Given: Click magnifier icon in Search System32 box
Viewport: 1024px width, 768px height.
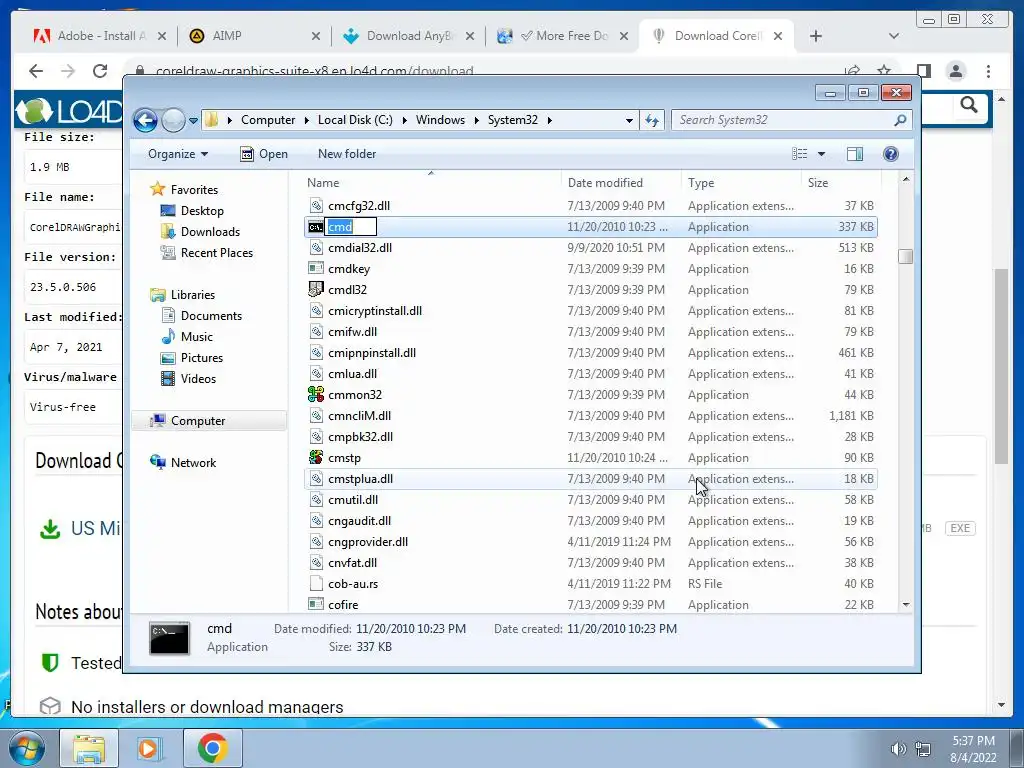Looking at the screenshot, I should (x=900, y=120).
